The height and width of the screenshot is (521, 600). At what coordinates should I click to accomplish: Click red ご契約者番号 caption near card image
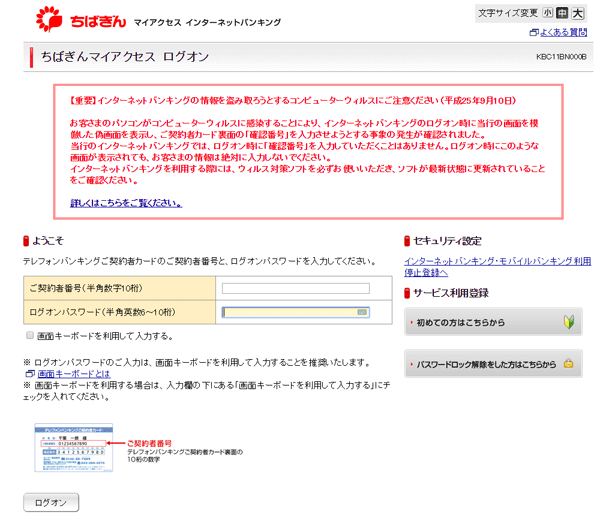[149, 443]
